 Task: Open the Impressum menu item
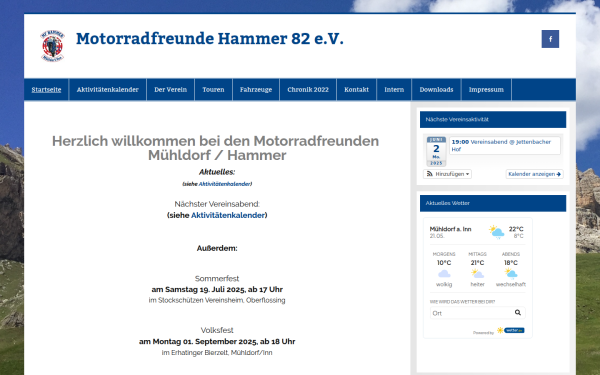[486, 90]
